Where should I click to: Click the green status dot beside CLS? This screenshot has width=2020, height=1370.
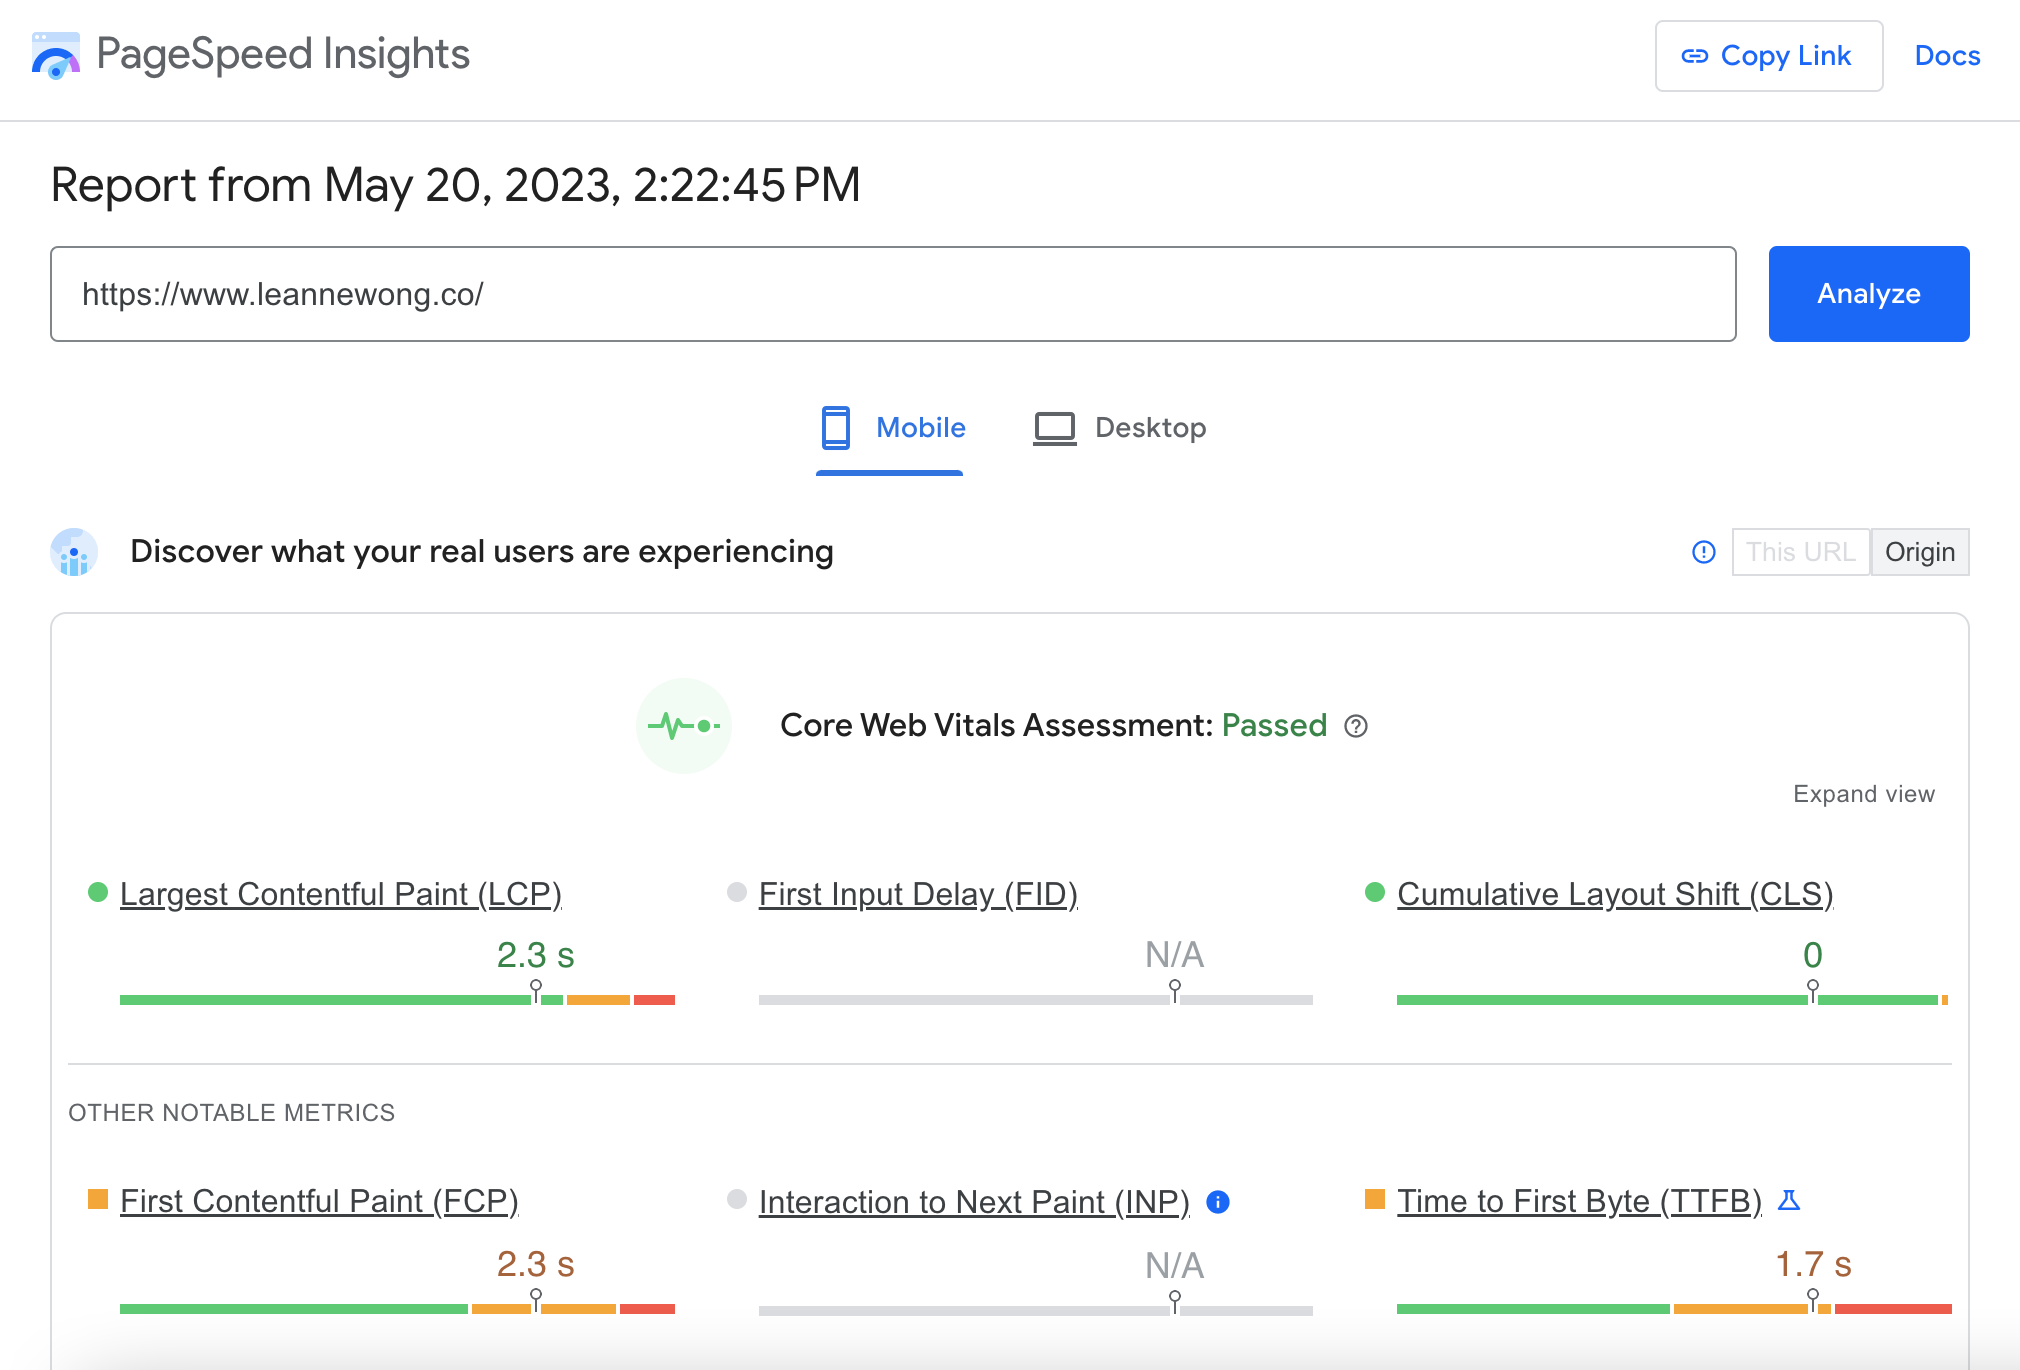[x=1375, y=892]
